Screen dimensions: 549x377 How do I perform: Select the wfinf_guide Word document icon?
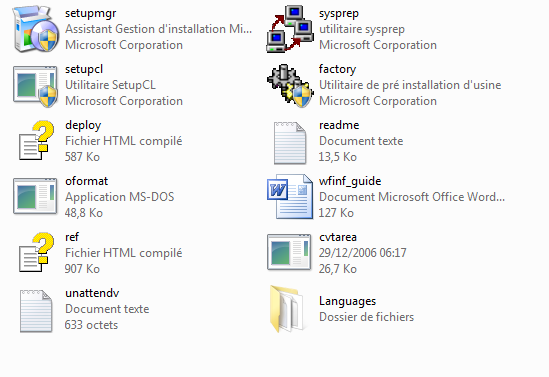(x=290, y=196)
